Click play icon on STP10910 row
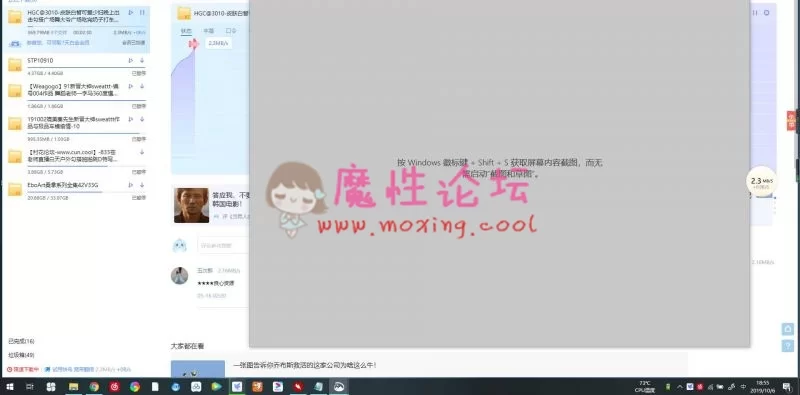The width and height of the screenshot is (800, 395). [131, 60]
